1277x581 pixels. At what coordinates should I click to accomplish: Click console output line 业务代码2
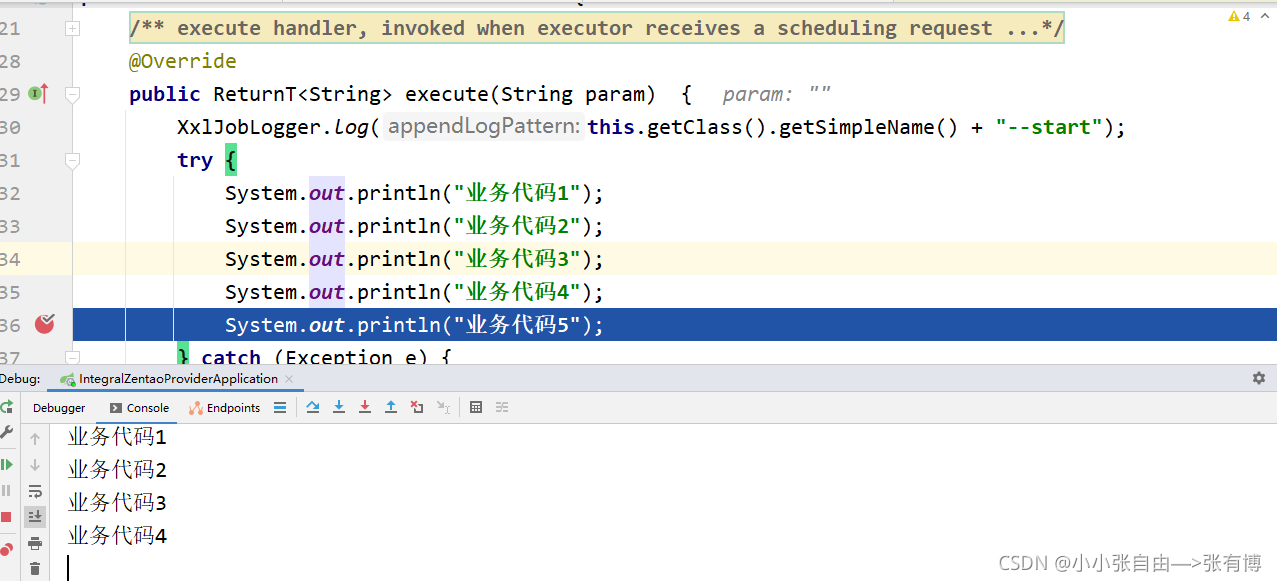click(117, 470)
